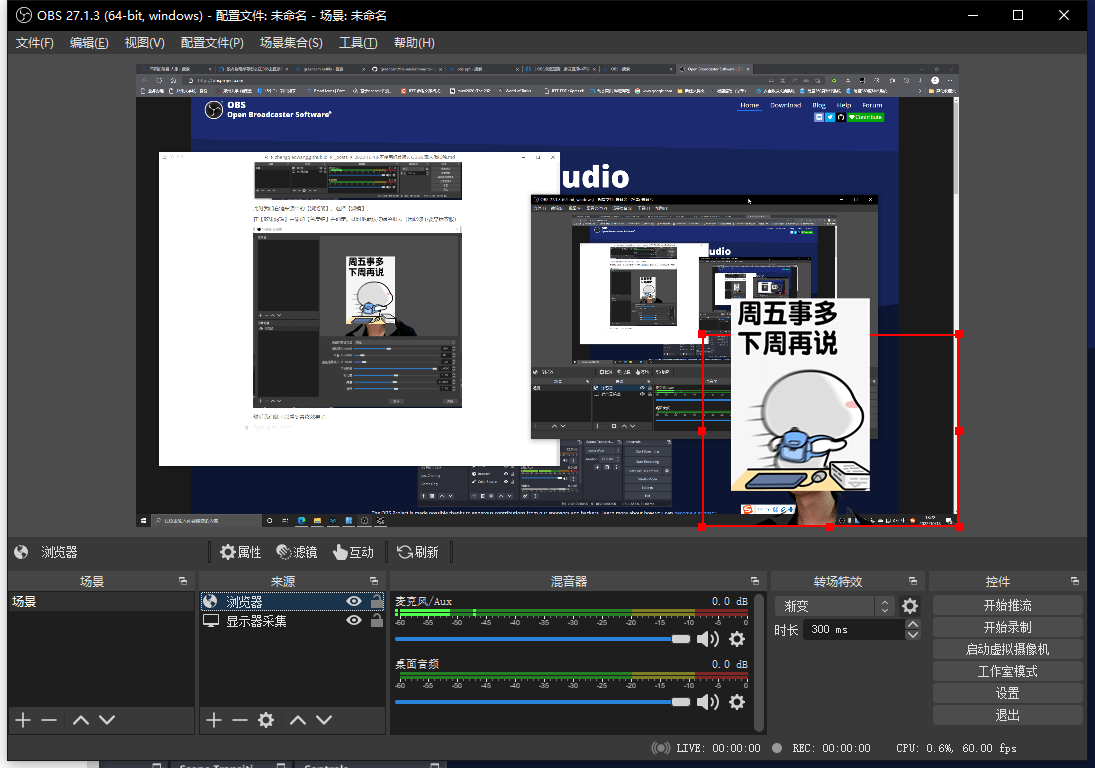
Task: Open the 文件(F) menu
Action: 34,43
